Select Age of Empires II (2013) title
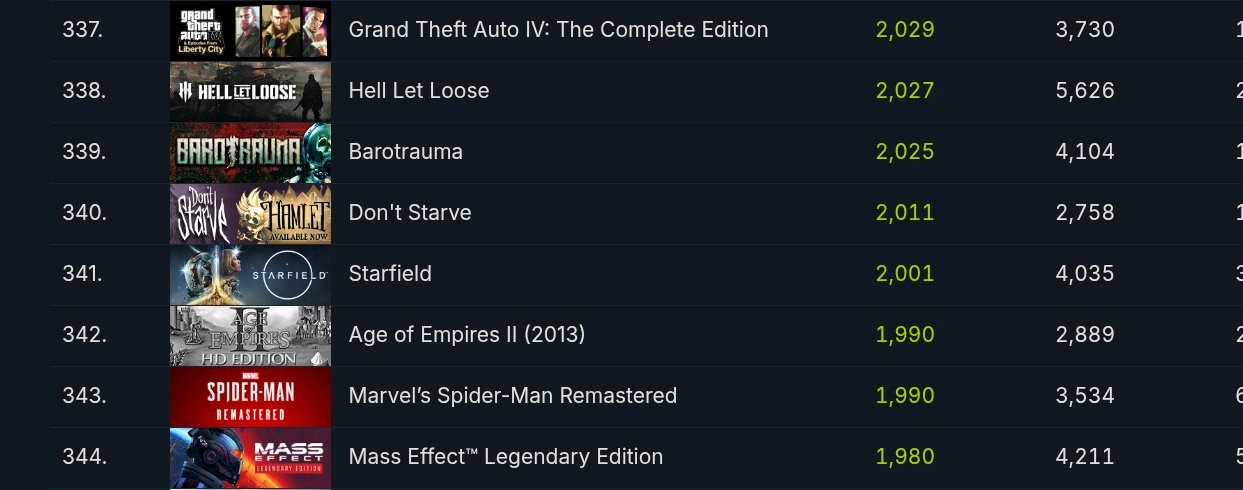The height and width of the screenshot is (490, 1243). (x=467, y=335)
